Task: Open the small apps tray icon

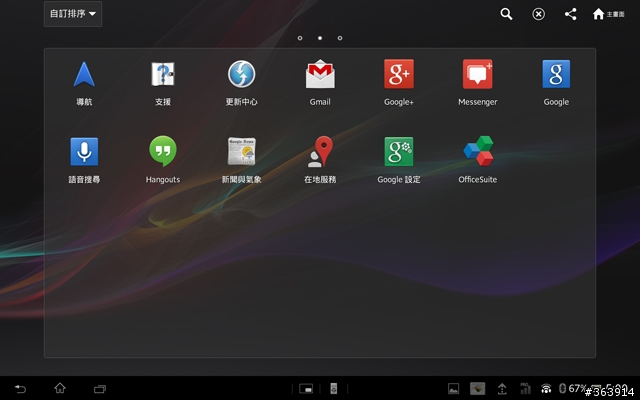Action: [306, 389]
